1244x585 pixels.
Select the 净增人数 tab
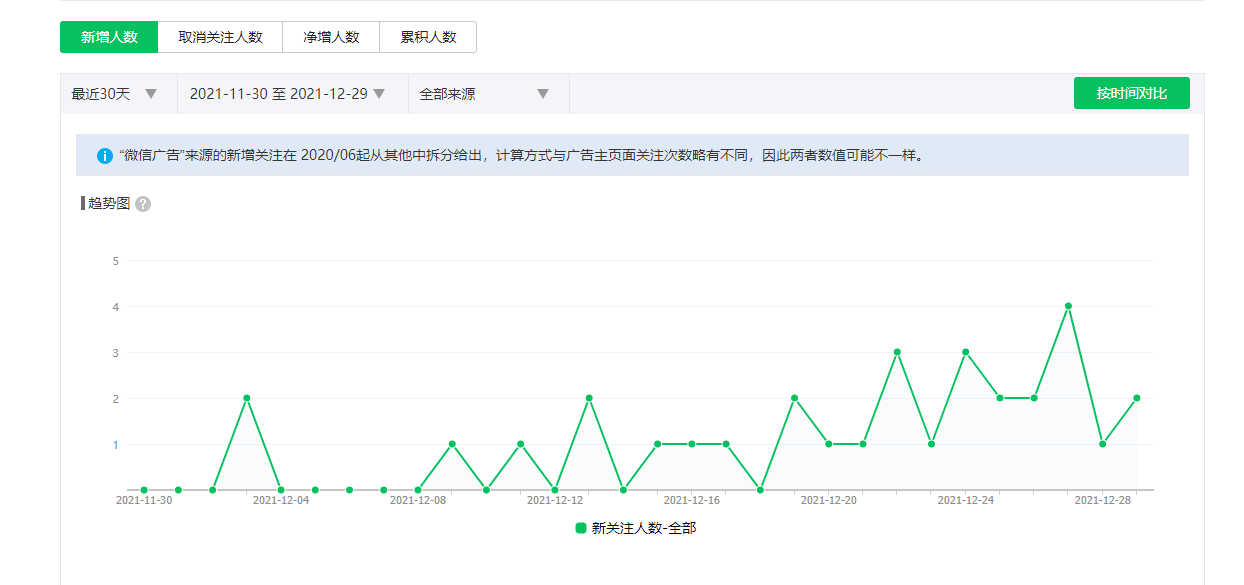point(331,37)
